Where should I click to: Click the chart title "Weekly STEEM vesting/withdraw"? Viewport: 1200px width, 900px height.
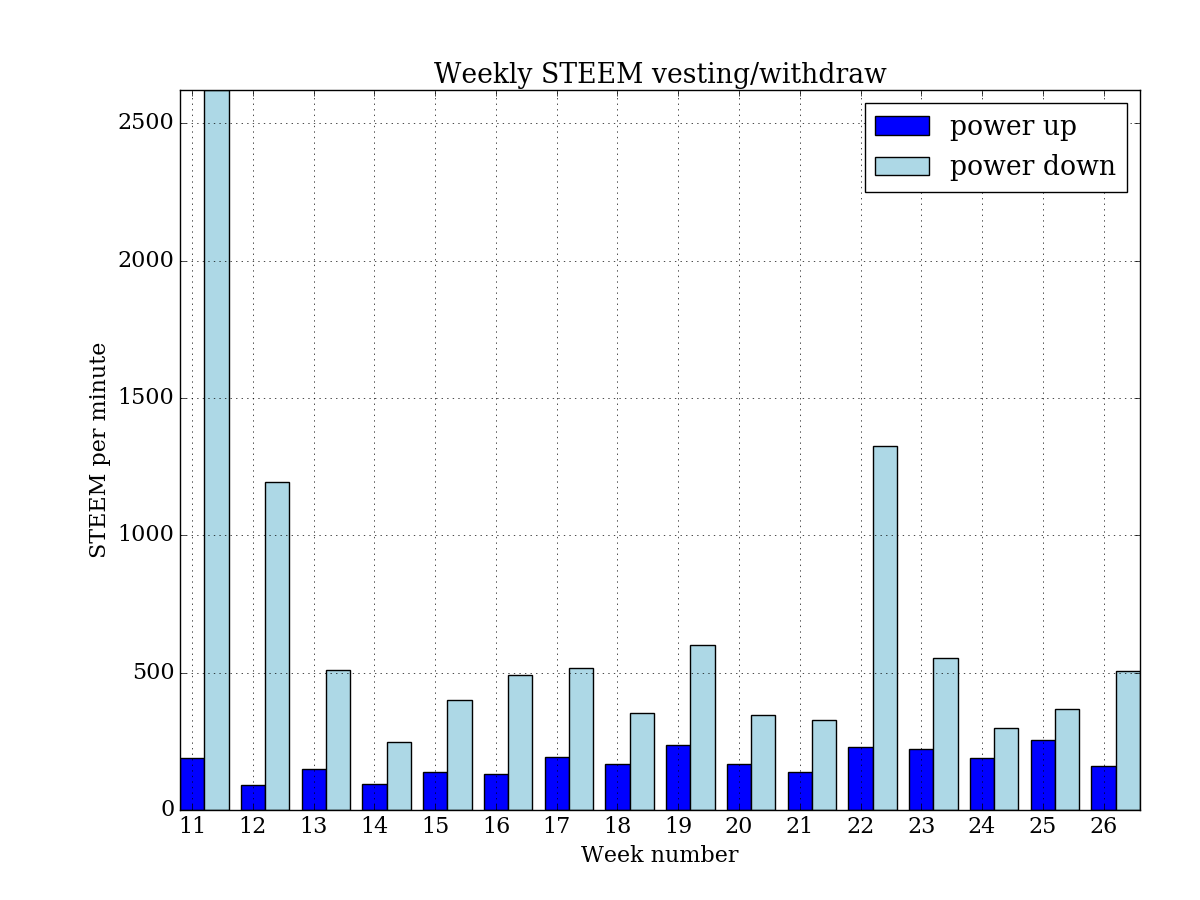[x=660, y=74]
